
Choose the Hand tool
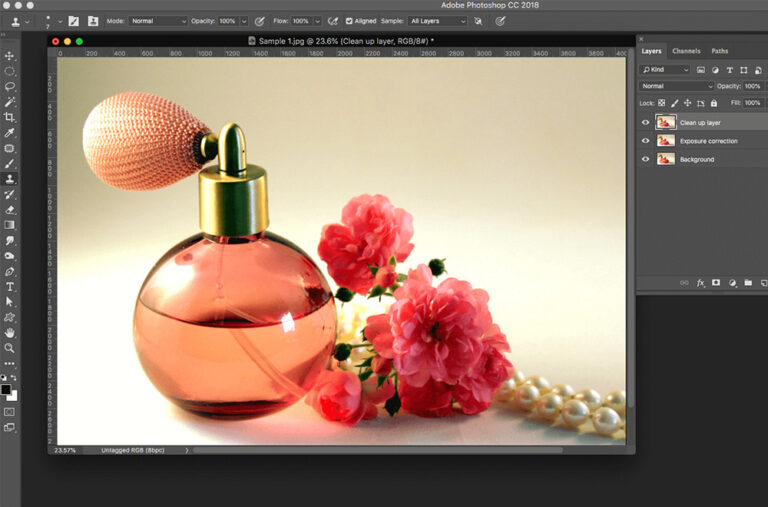click(x=10, y=333)
